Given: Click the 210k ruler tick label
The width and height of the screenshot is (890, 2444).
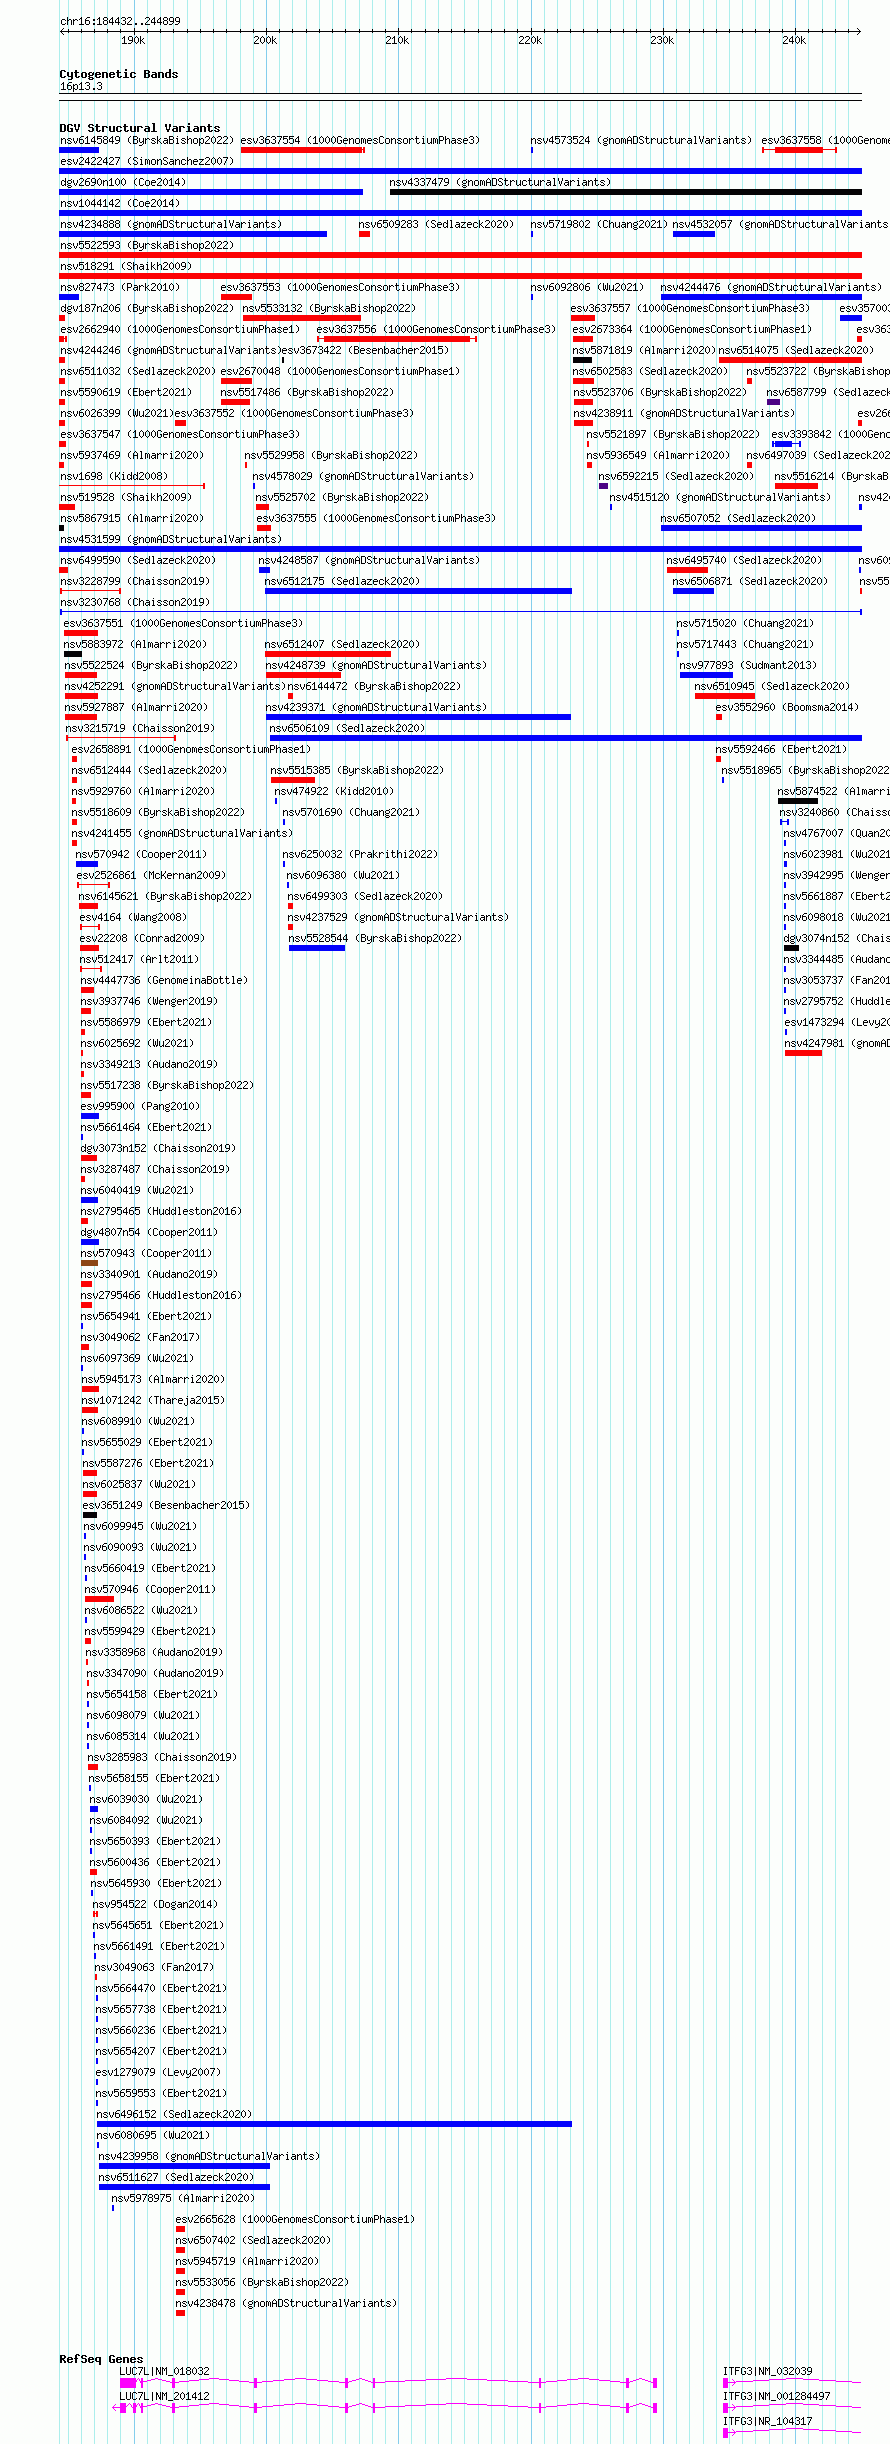Looking at the screenshot, I should 397,41.
